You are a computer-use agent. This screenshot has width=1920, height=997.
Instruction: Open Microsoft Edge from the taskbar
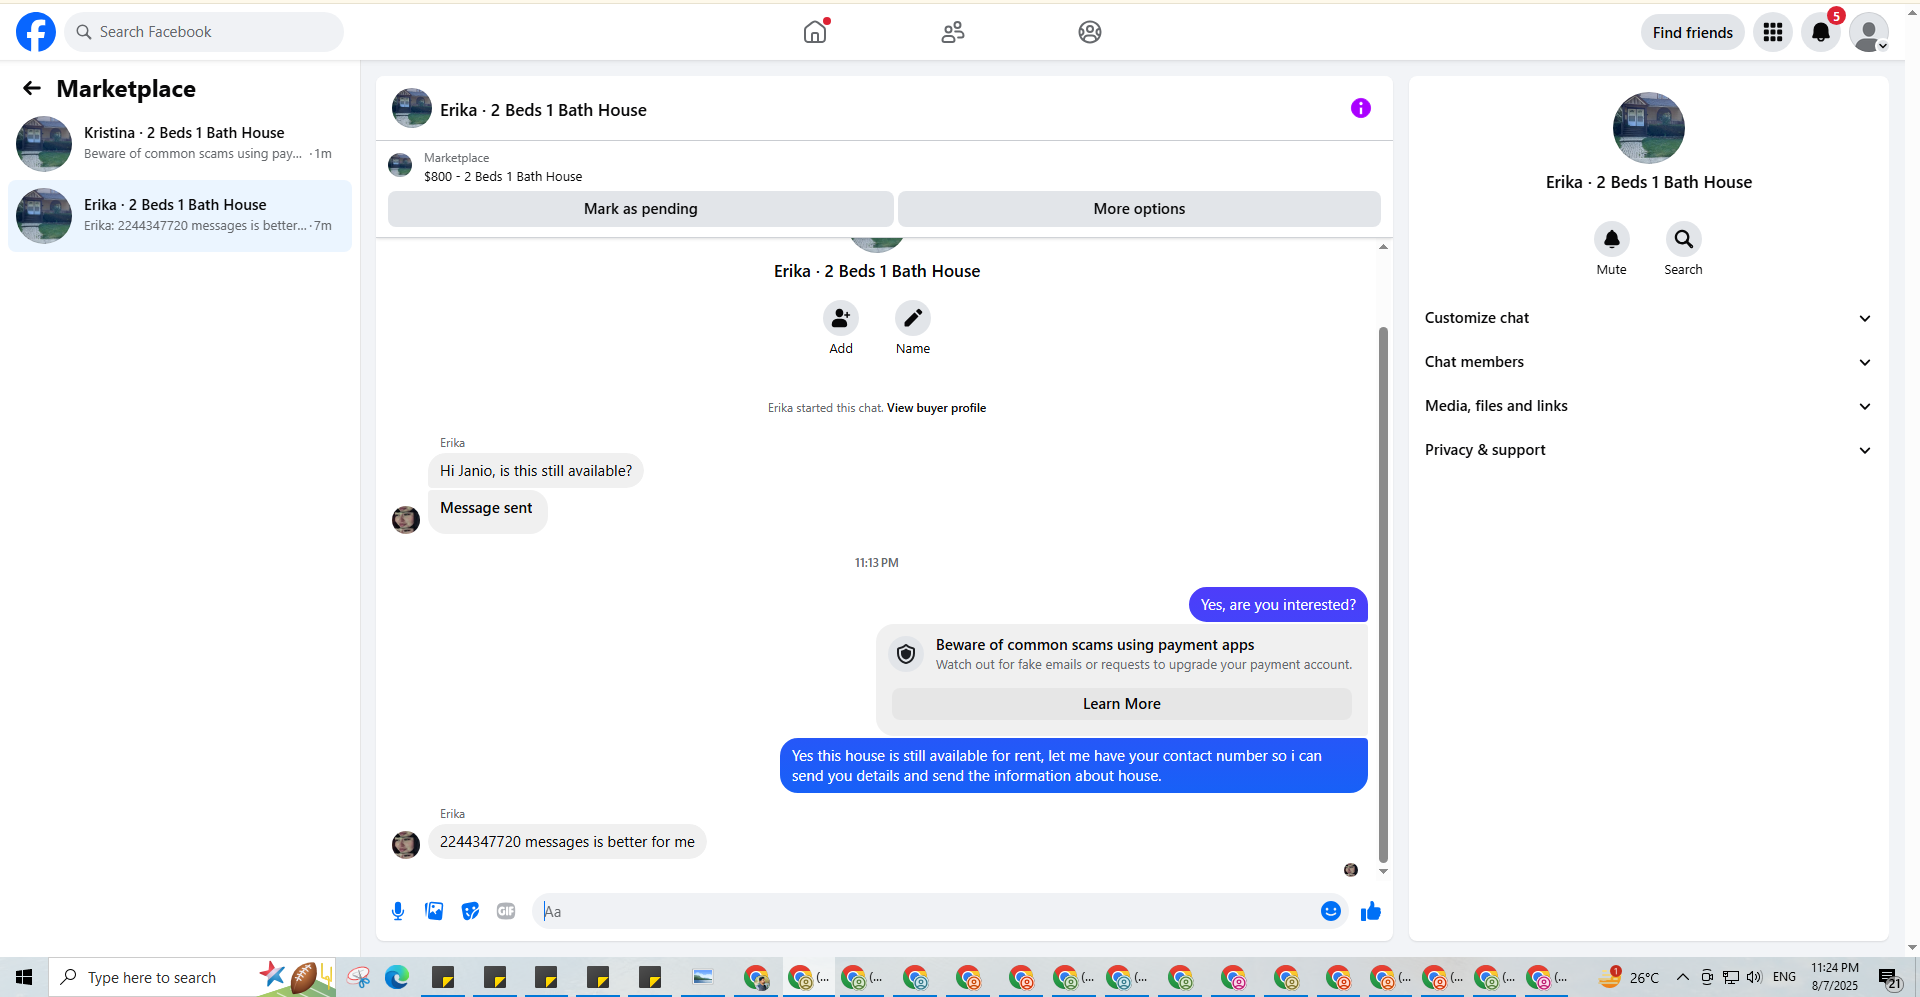397,977
